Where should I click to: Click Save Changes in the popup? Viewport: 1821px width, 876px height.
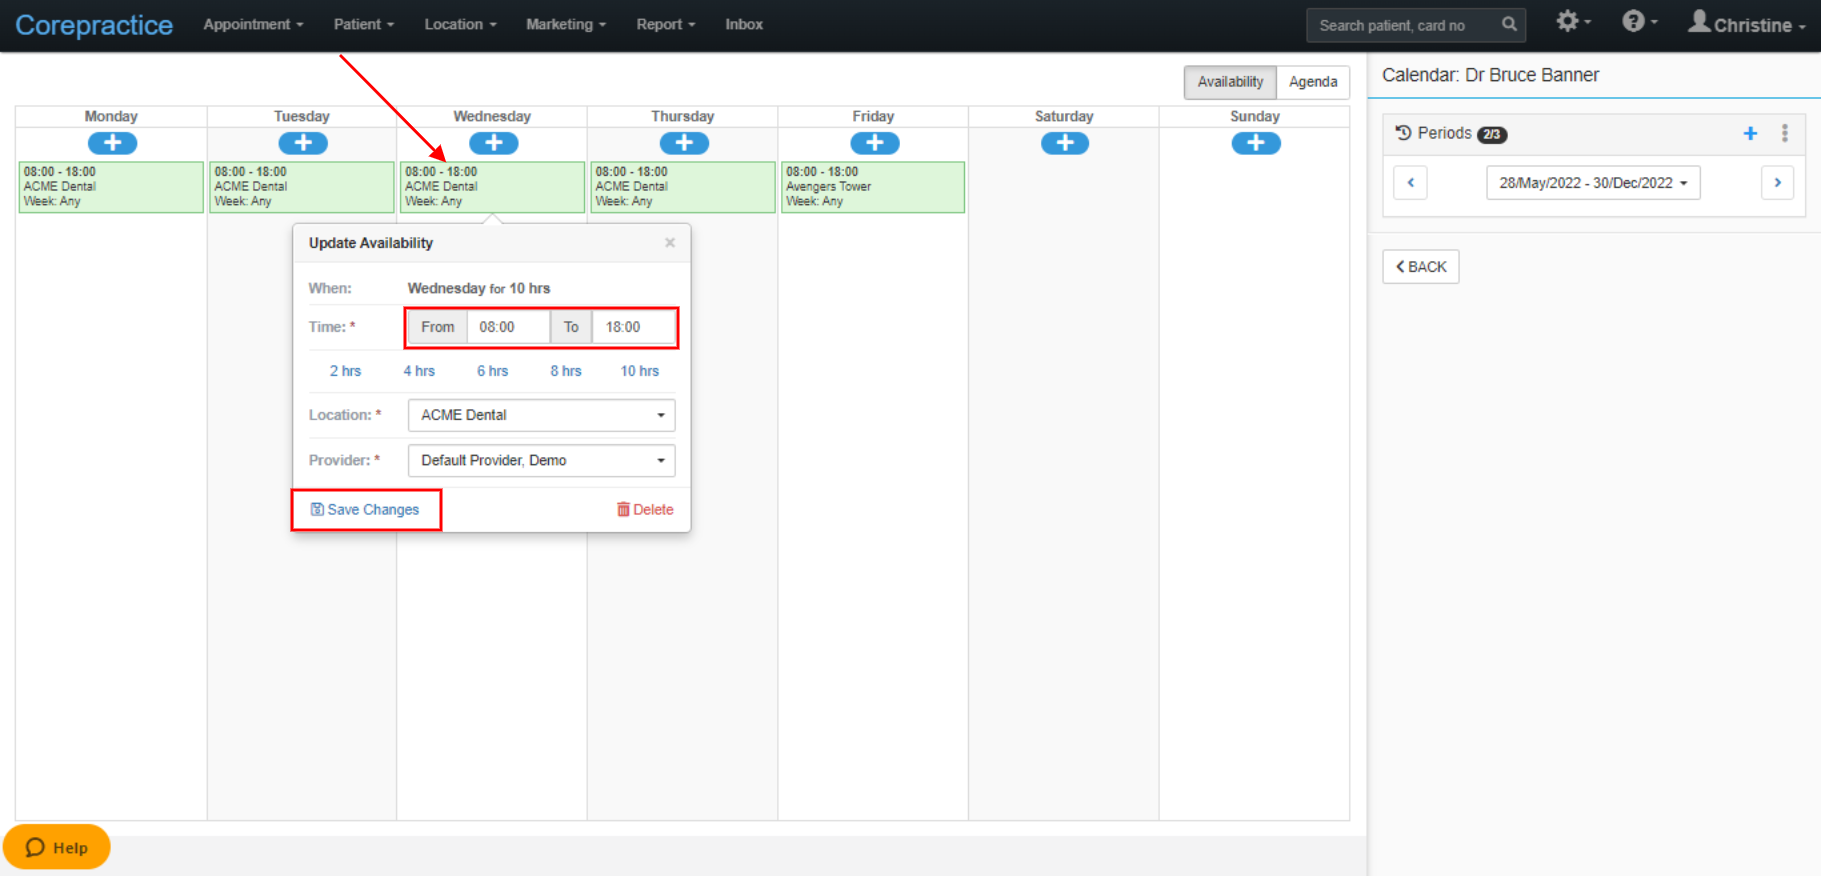pyautogui.click(x=365, y=510)
